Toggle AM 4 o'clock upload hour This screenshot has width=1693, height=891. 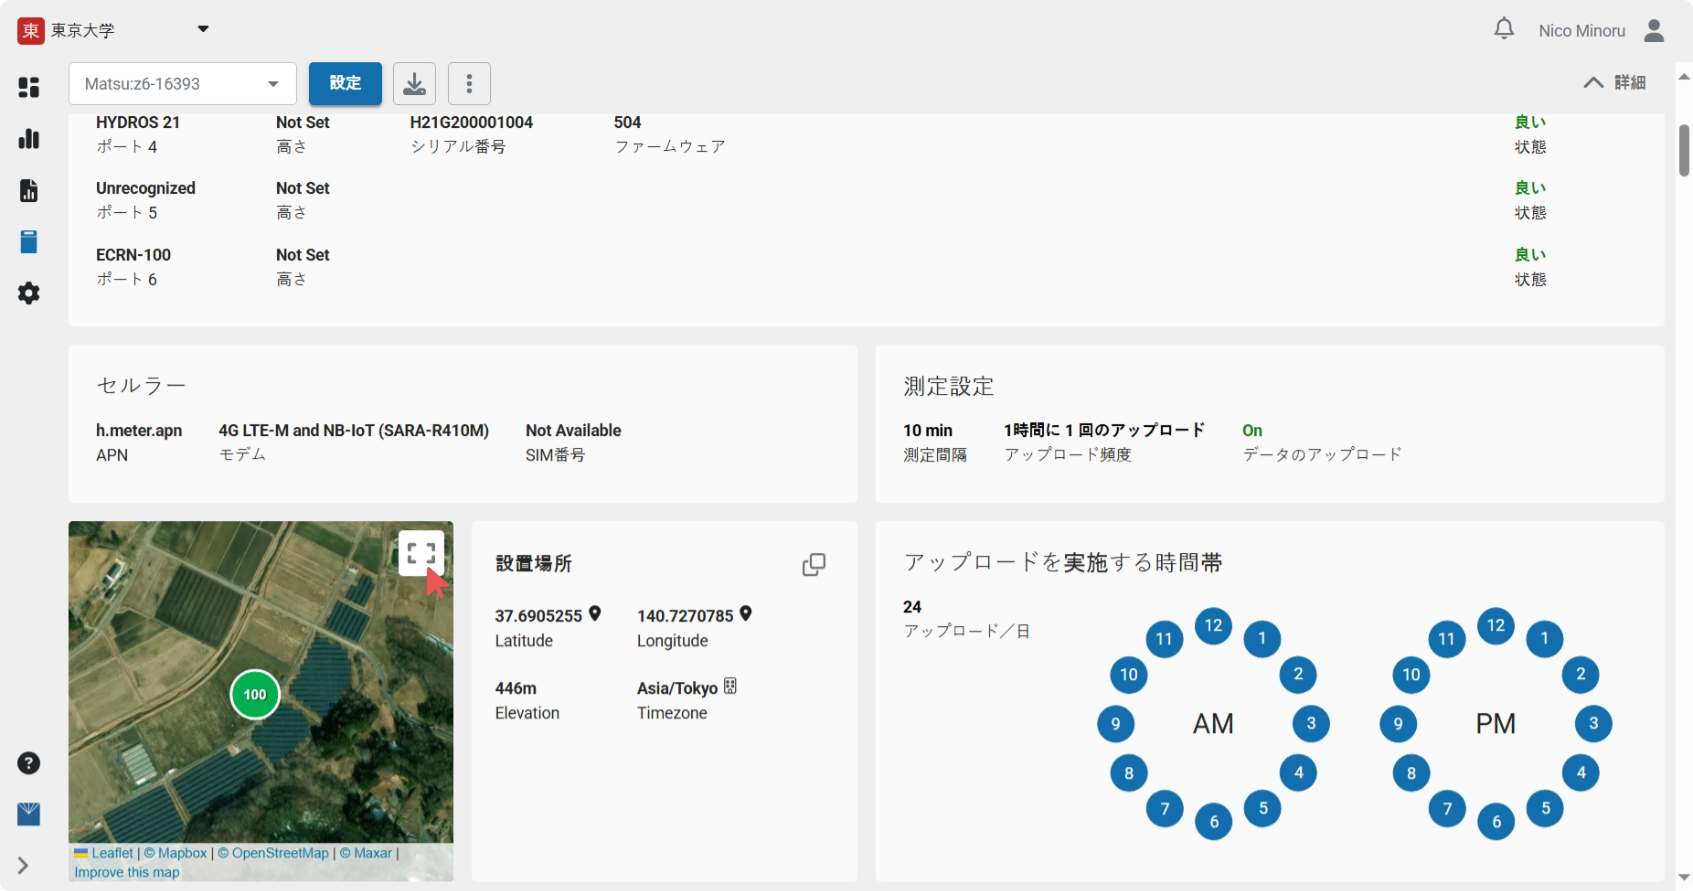(x=1298, y=772)
